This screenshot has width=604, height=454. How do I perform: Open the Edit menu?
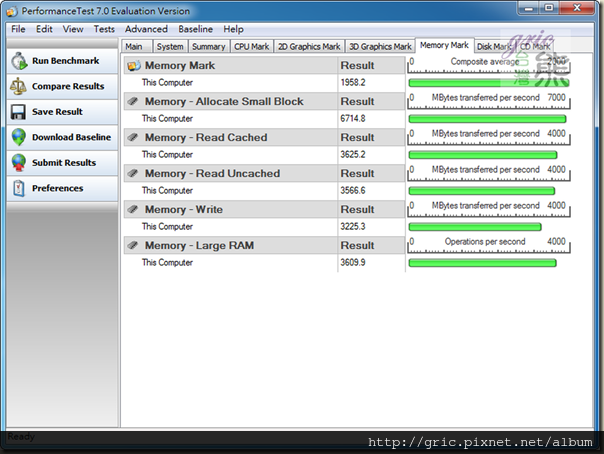[44, 29]
